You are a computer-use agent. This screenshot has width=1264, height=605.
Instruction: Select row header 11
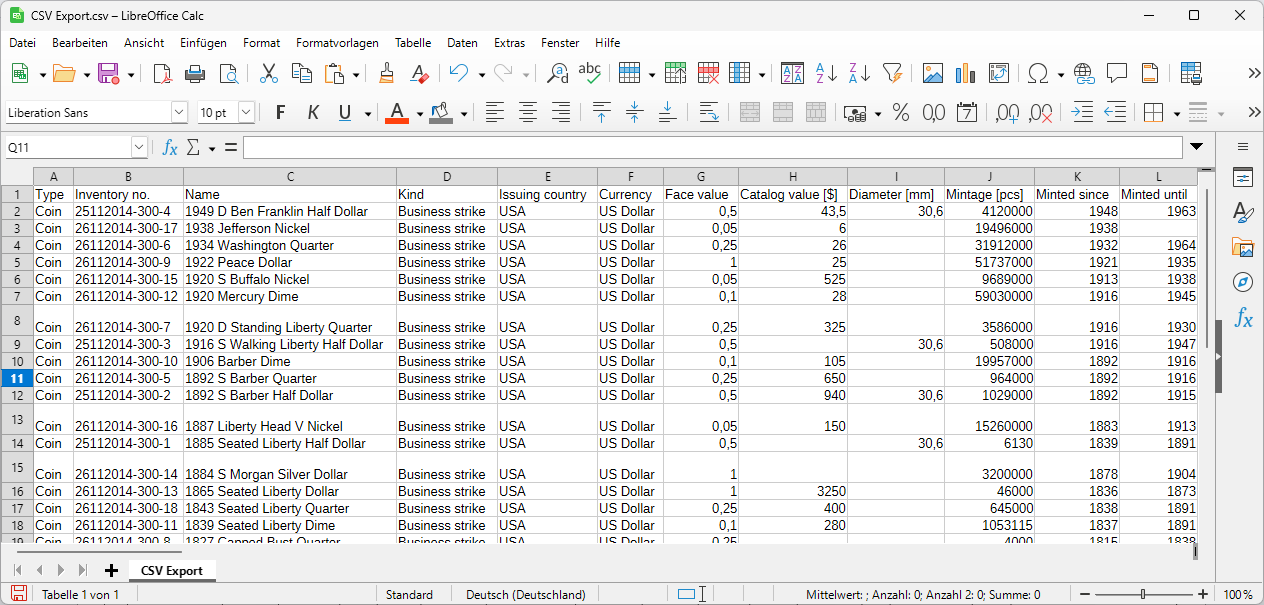[x=17, y=378]
